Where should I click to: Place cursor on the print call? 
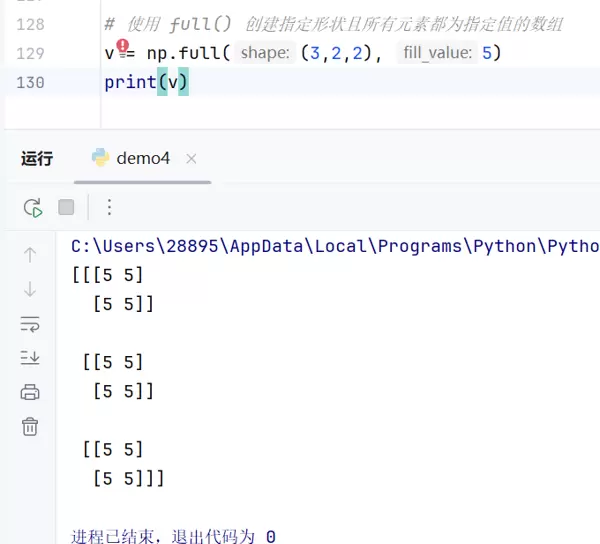pos(130,82)
